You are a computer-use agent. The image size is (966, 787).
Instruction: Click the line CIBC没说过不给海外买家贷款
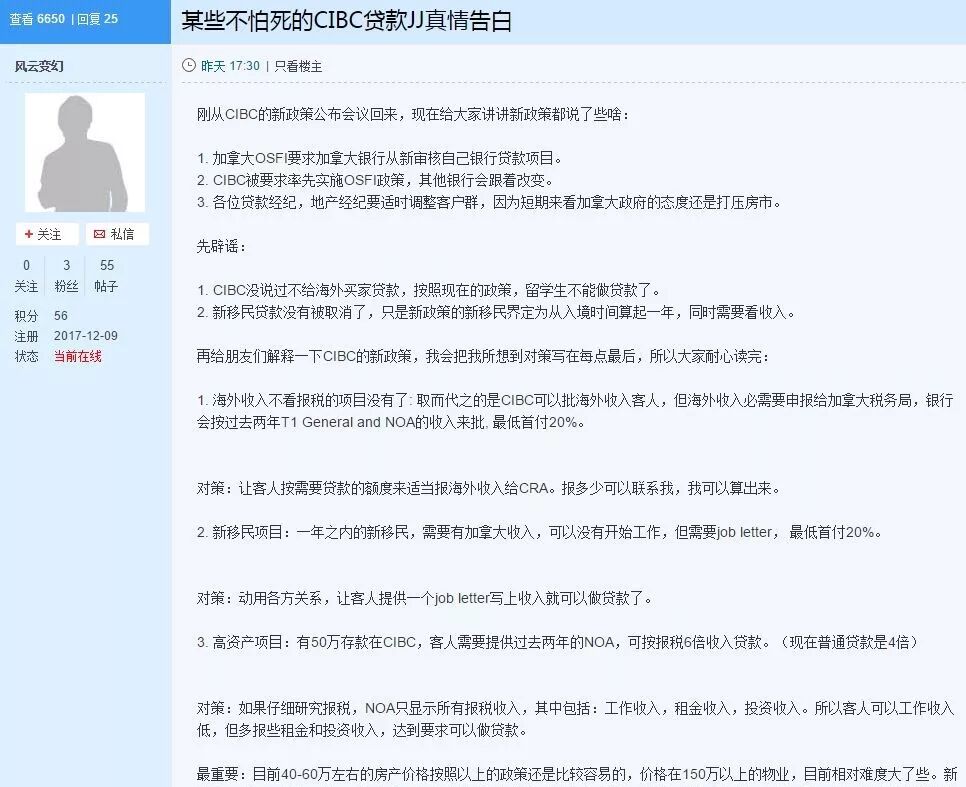[x=429, y=290]
